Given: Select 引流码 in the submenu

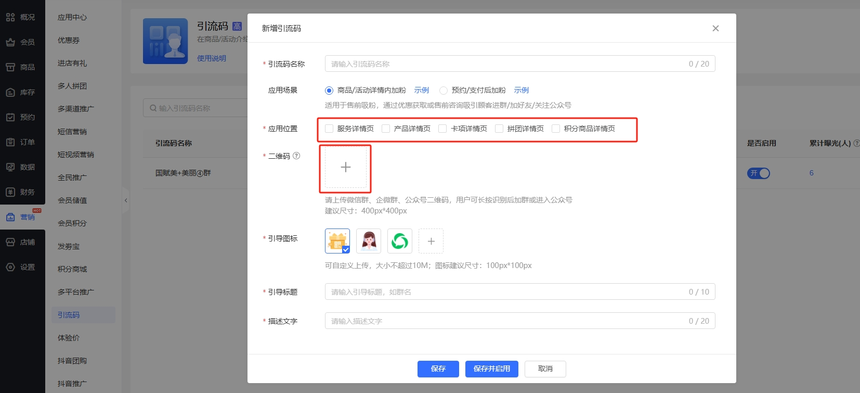Looking at the screenshot, I should tap(83, 315).
